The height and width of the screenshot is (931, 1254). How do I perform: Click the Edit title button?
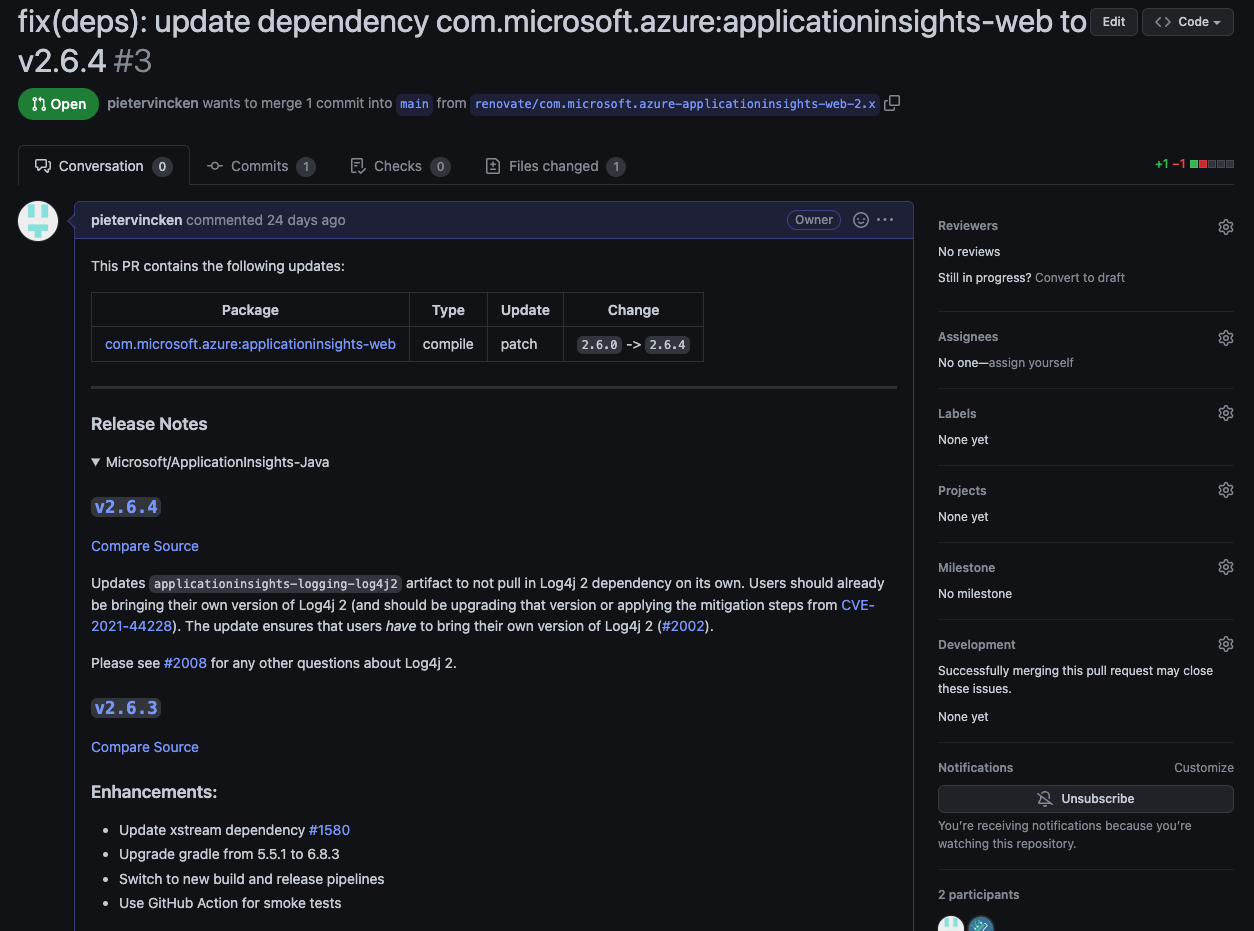[x=1113, y=22]
